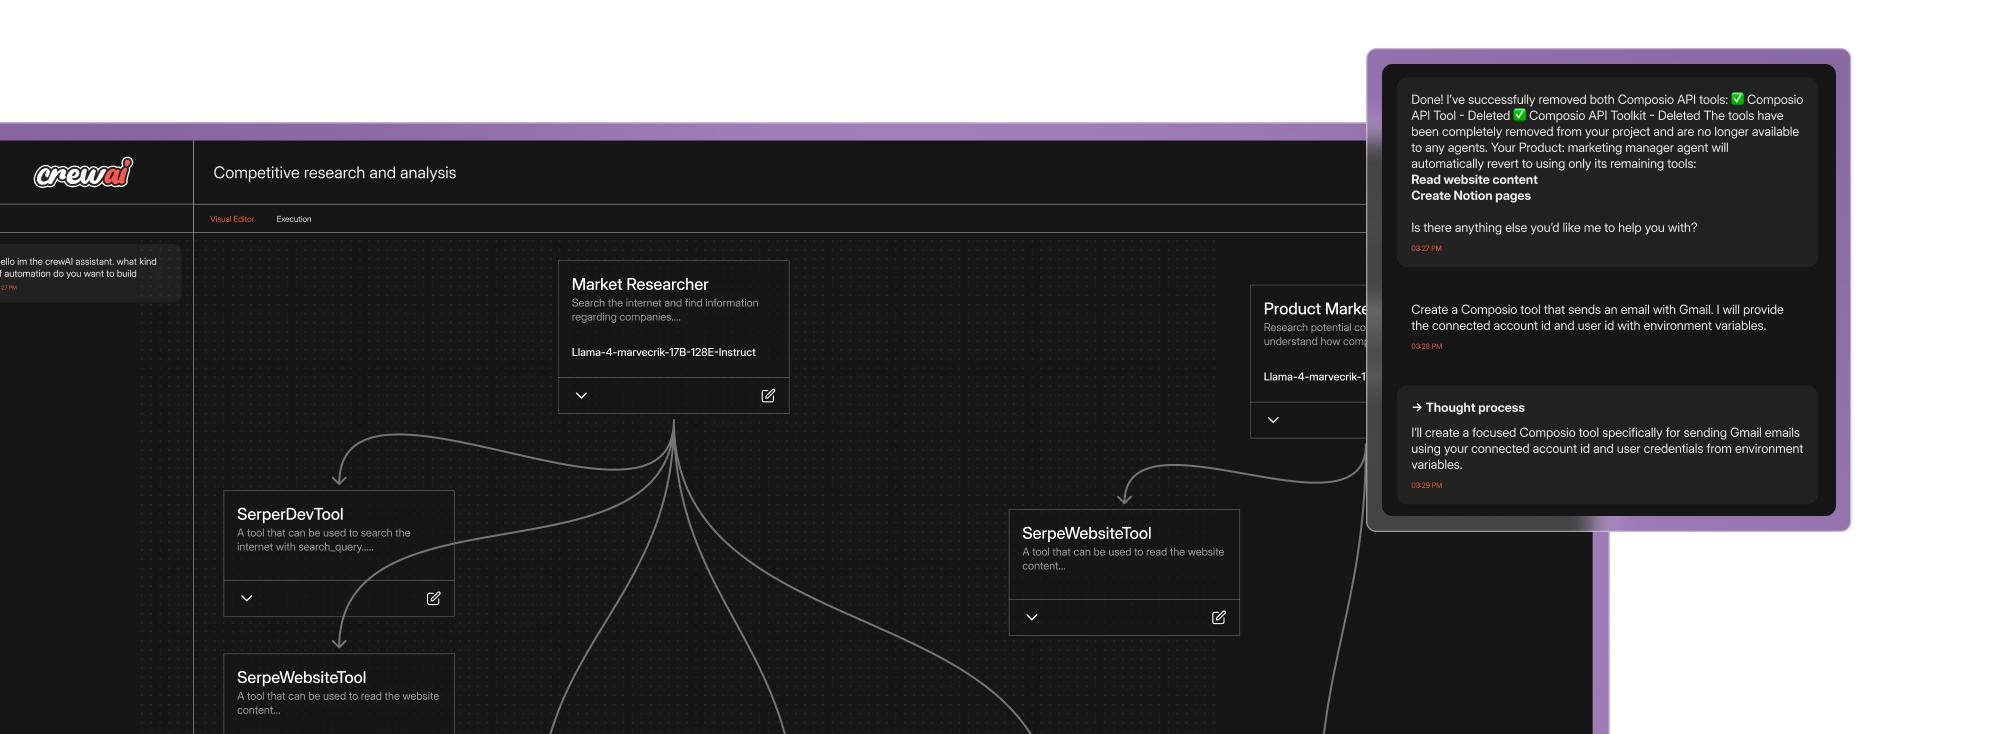Switch to the Visual Editor tab
The width and height of the screenshot is (1990, 734).
[232, 219]
